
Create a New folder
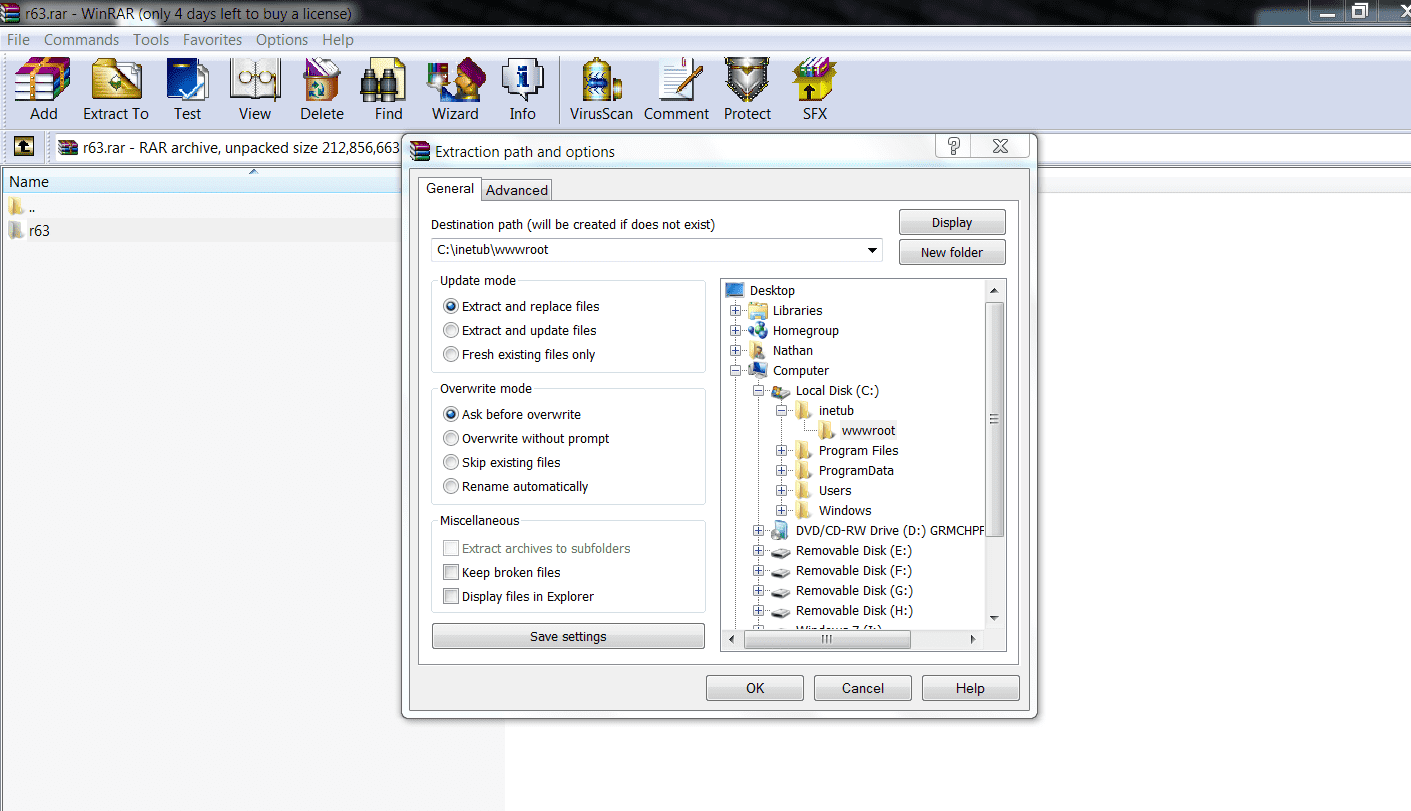click(952, 252)
